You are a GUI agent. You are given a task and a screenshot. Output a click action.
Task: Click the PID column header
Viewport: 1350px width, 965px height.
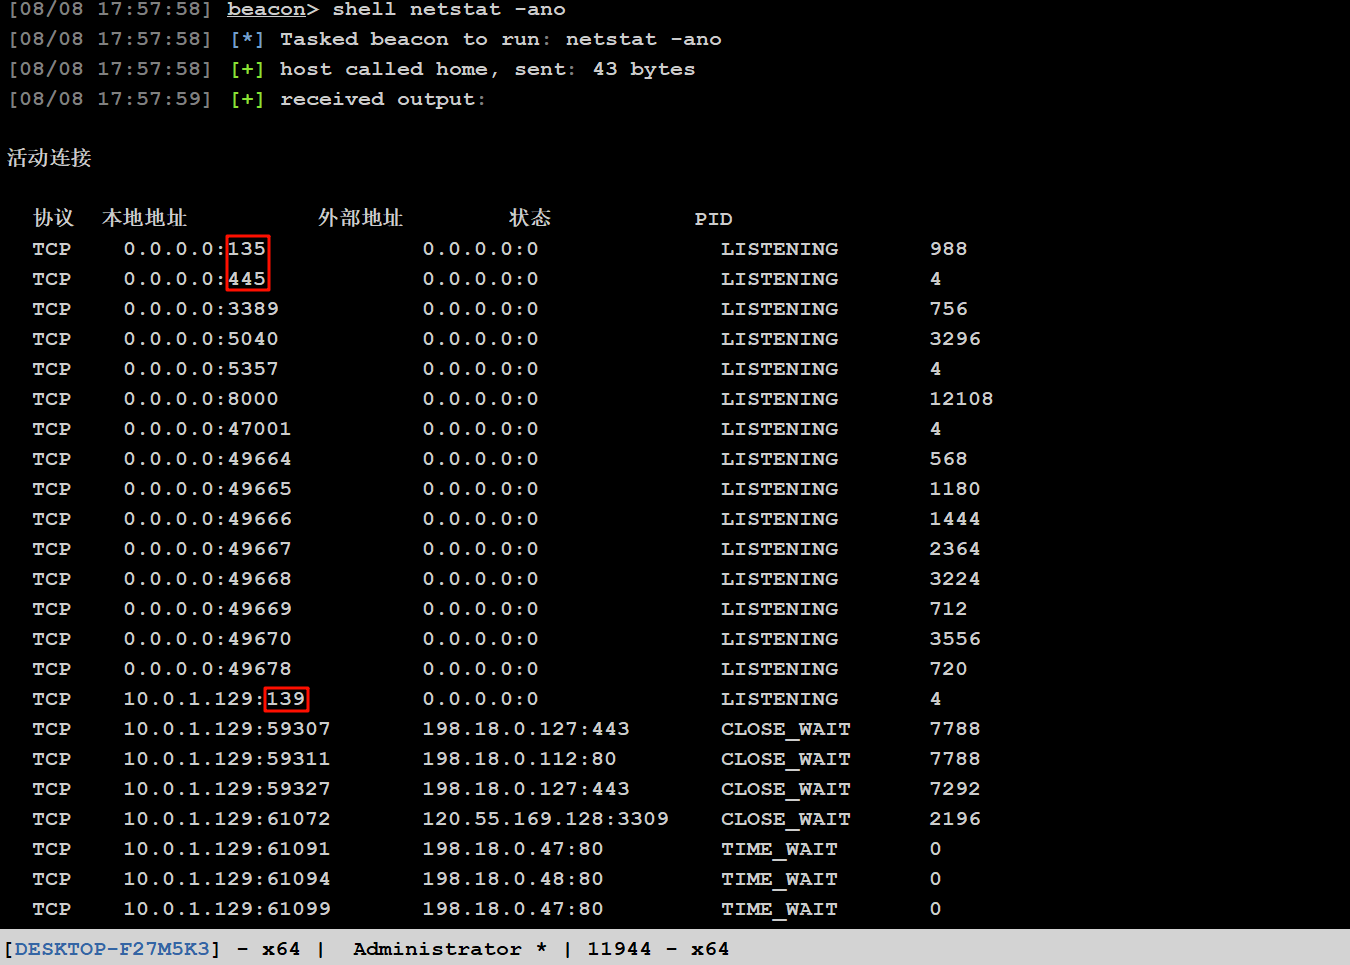(713, 219)
